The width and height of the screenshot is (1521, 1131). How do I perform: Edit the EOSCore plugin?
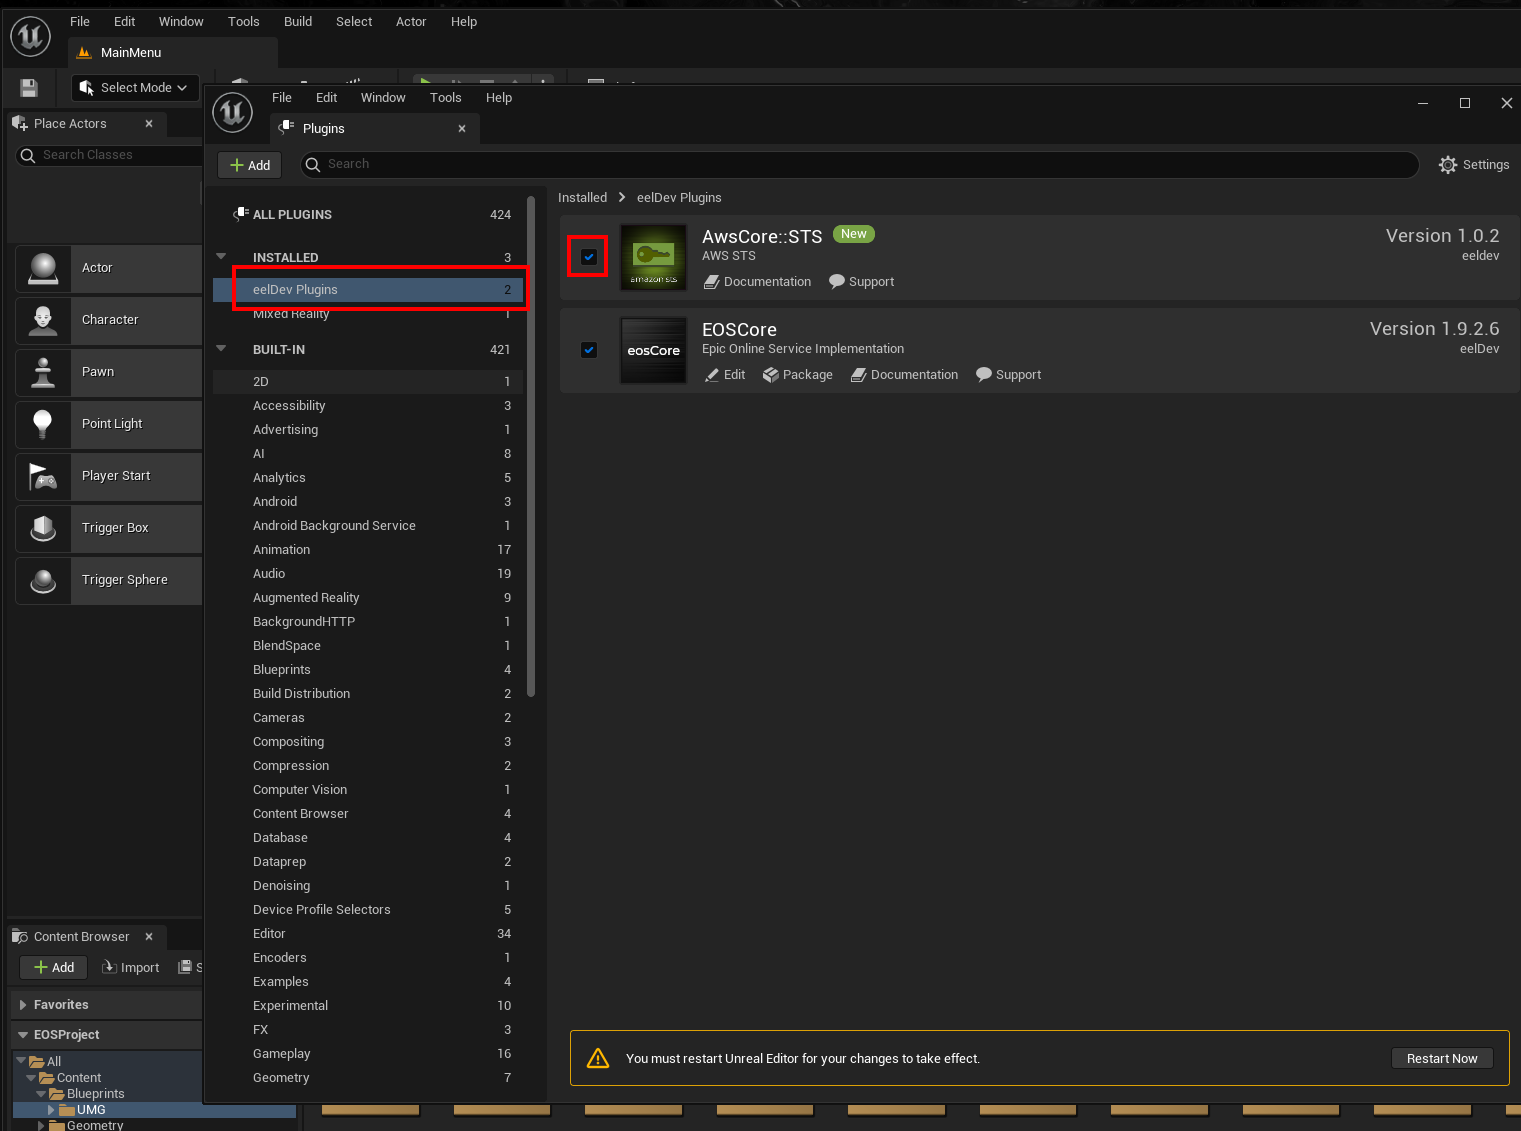pyautogui.click(x=725, y=375)
